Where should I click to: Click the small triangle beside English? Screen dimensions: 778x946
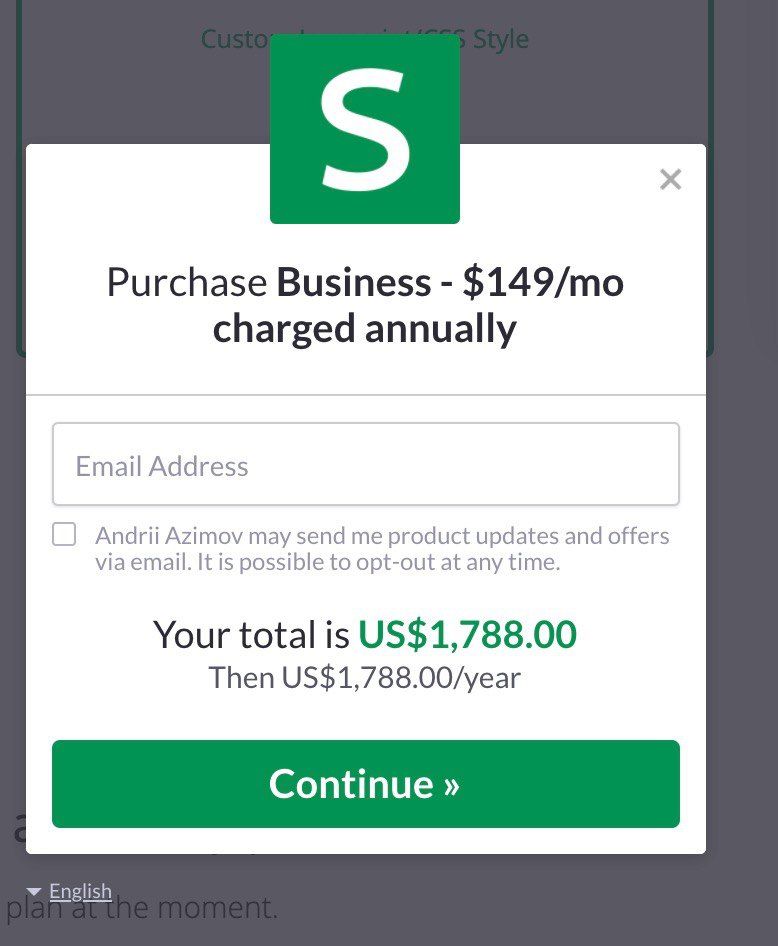click(35, 891)
